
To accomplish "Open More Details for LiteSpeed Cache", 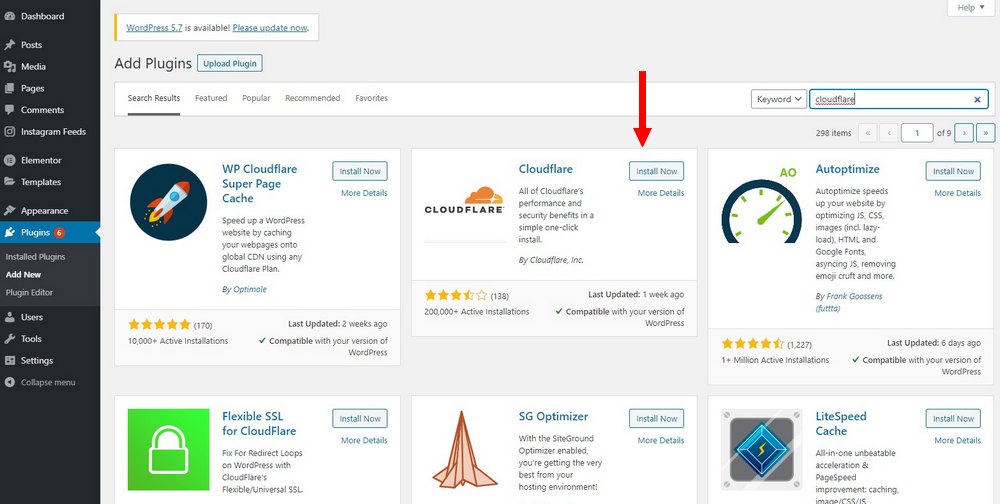I will click(958, 440).
